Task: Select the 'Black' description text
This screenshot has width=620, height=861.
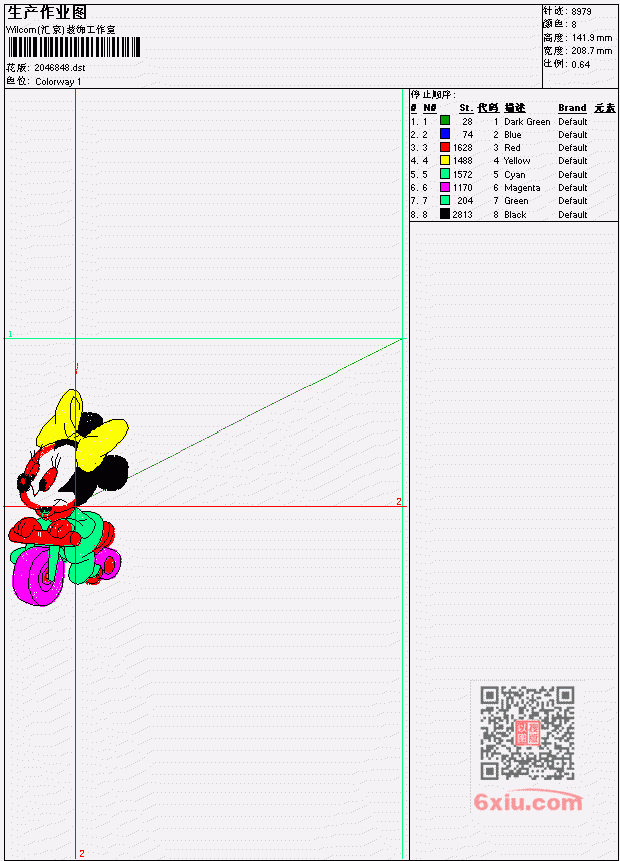Action: coord(515,215)
